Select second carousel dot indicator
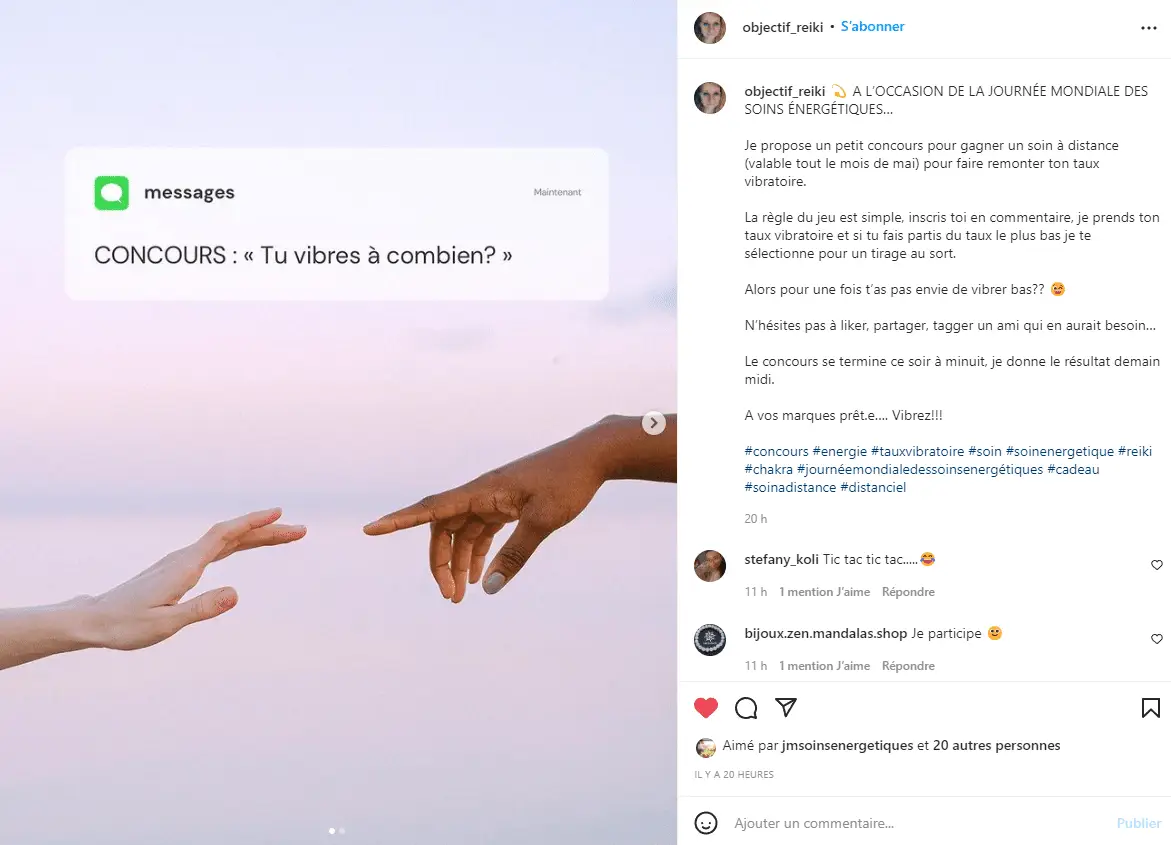 [x=342, y=831]
